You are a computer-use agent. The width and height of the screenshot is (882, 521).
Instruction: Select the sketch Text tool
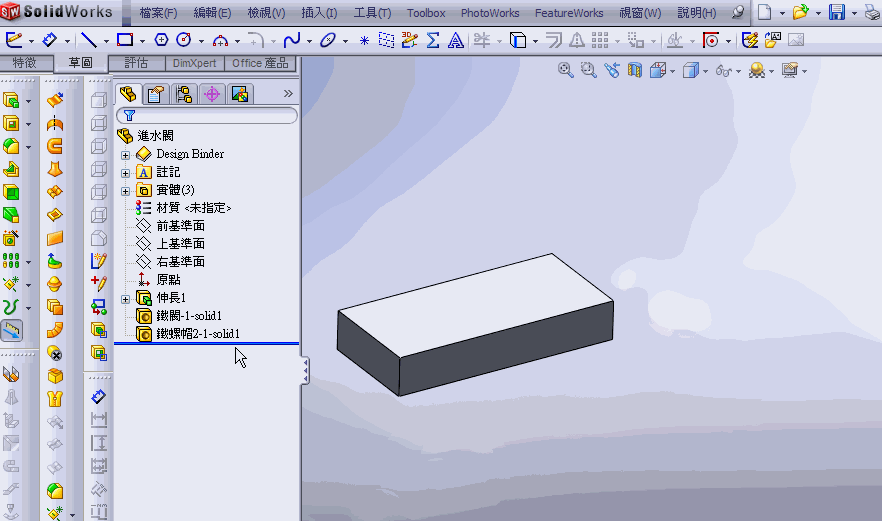pos(456,40)
